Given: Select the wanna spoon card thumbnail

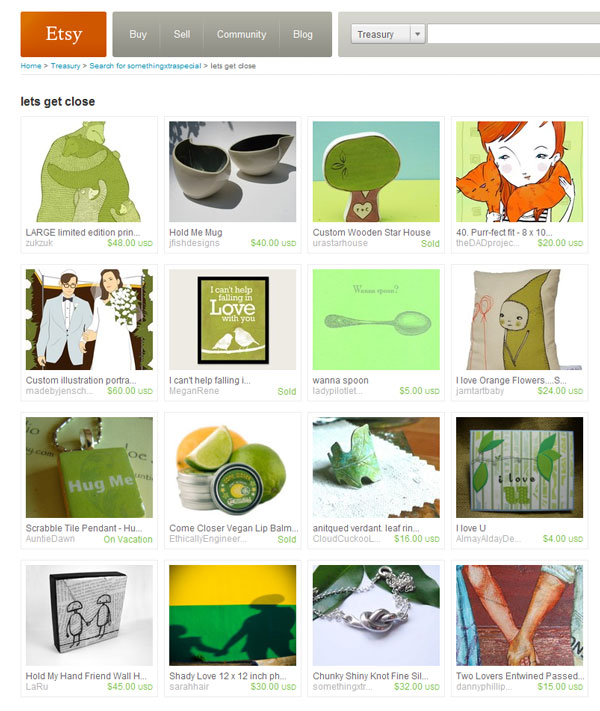Looking at the screenshot, I should coord(376,319).
